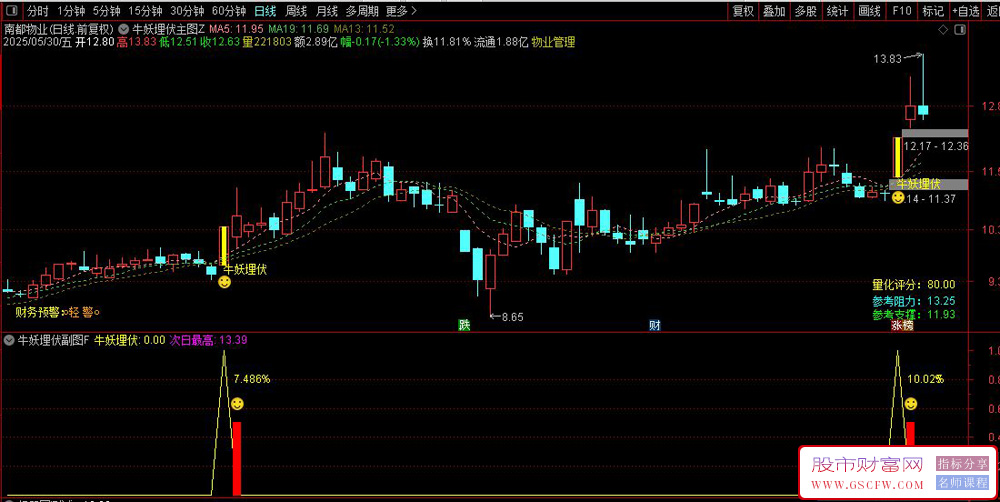Click the left yellow signal bar in main chart

tap(224, 246)
